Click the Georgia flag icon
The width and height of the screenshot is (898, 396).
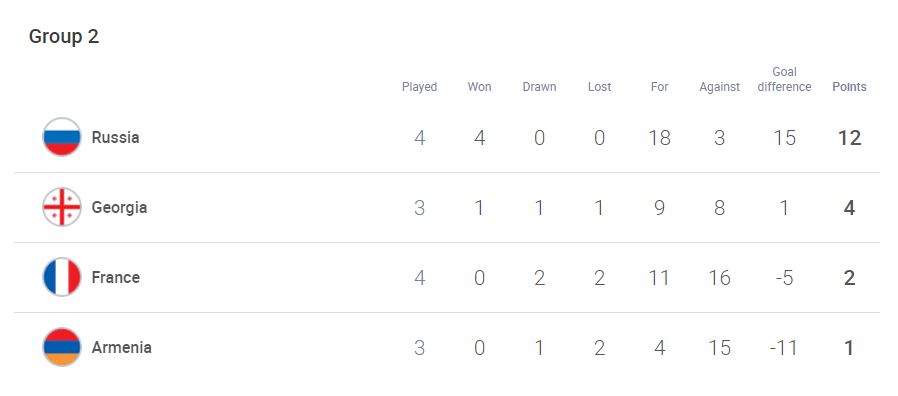point(62,207)
